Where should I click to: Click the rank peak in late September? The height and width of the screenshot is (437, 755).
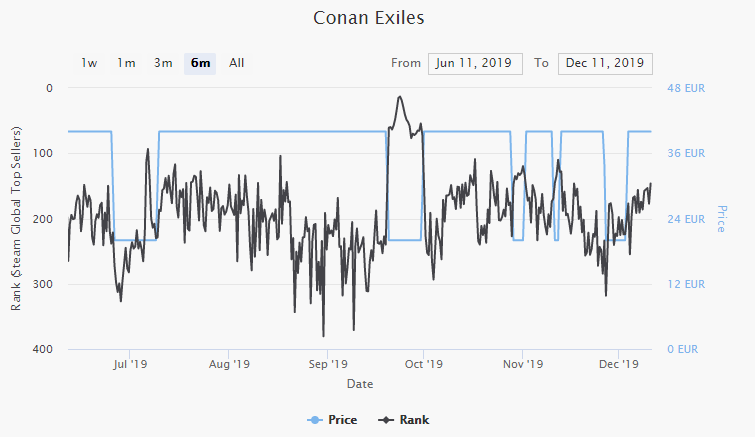(x=400, y=97)
